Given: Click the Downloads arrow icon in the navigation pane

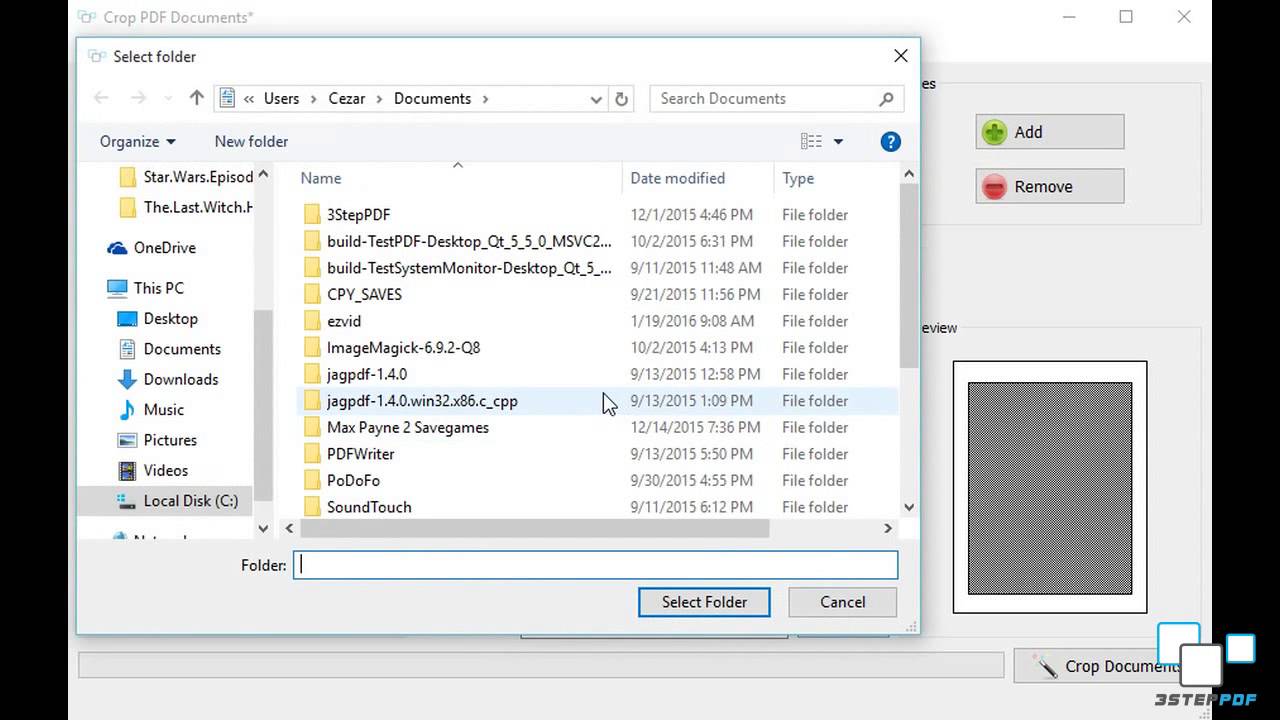Looking at the screenshot, I should click(127, 379).
